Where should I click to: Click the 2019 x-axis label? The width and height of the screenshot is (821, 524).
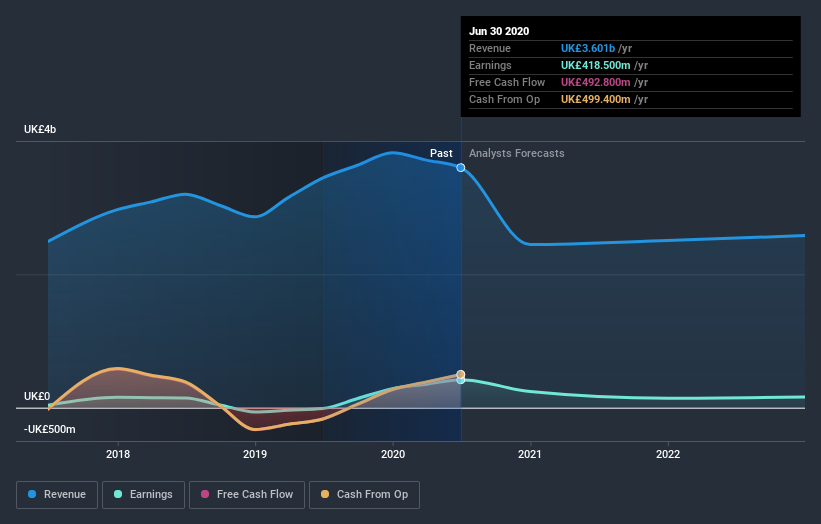click(x=255, y=454)
